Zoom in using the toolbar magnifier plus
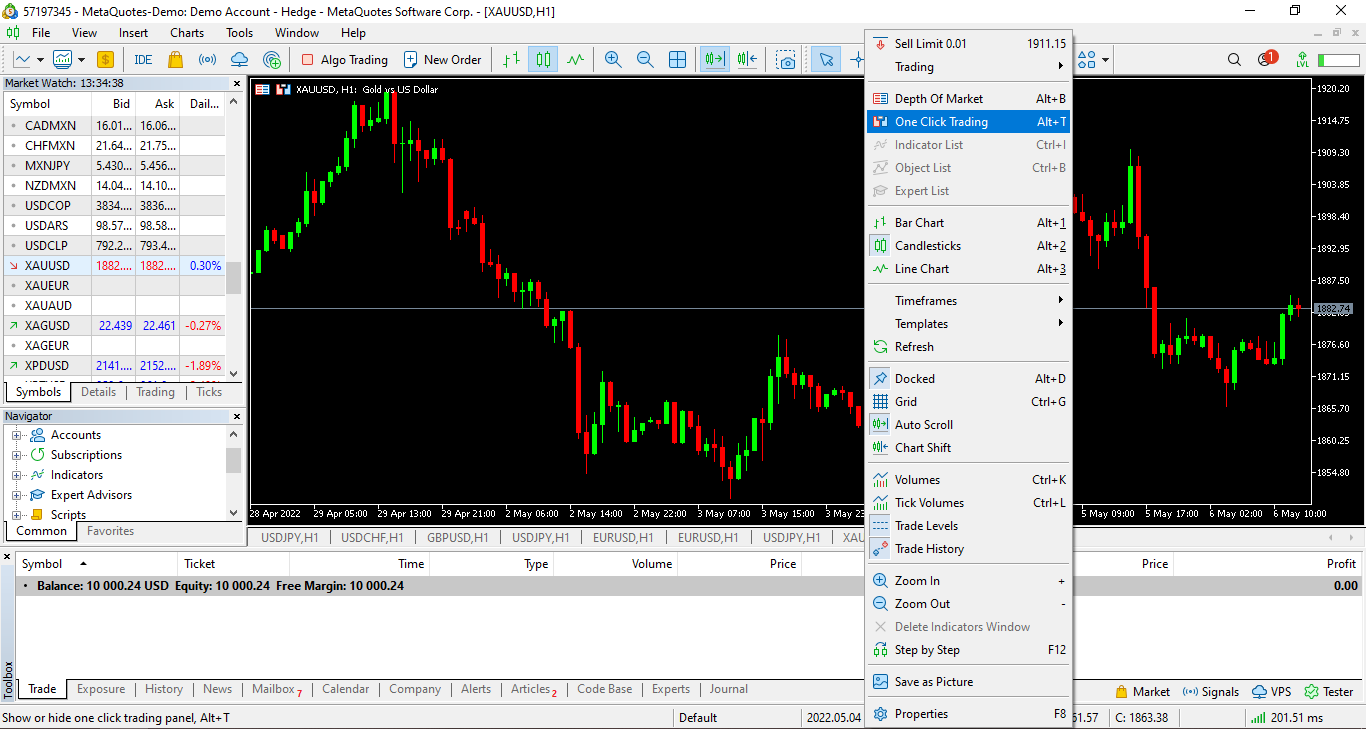Image resolution: width=1366 pixels, height=729 pixels. pos(613,60)
